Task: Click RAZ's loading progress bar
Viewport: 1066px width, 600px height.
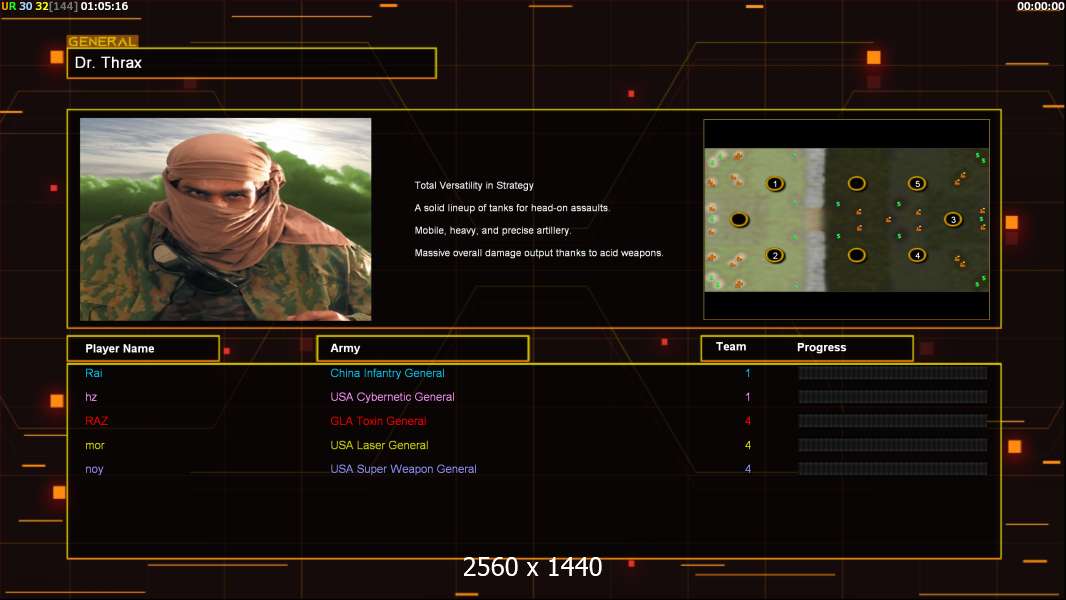Action: [x=893, y=421]
